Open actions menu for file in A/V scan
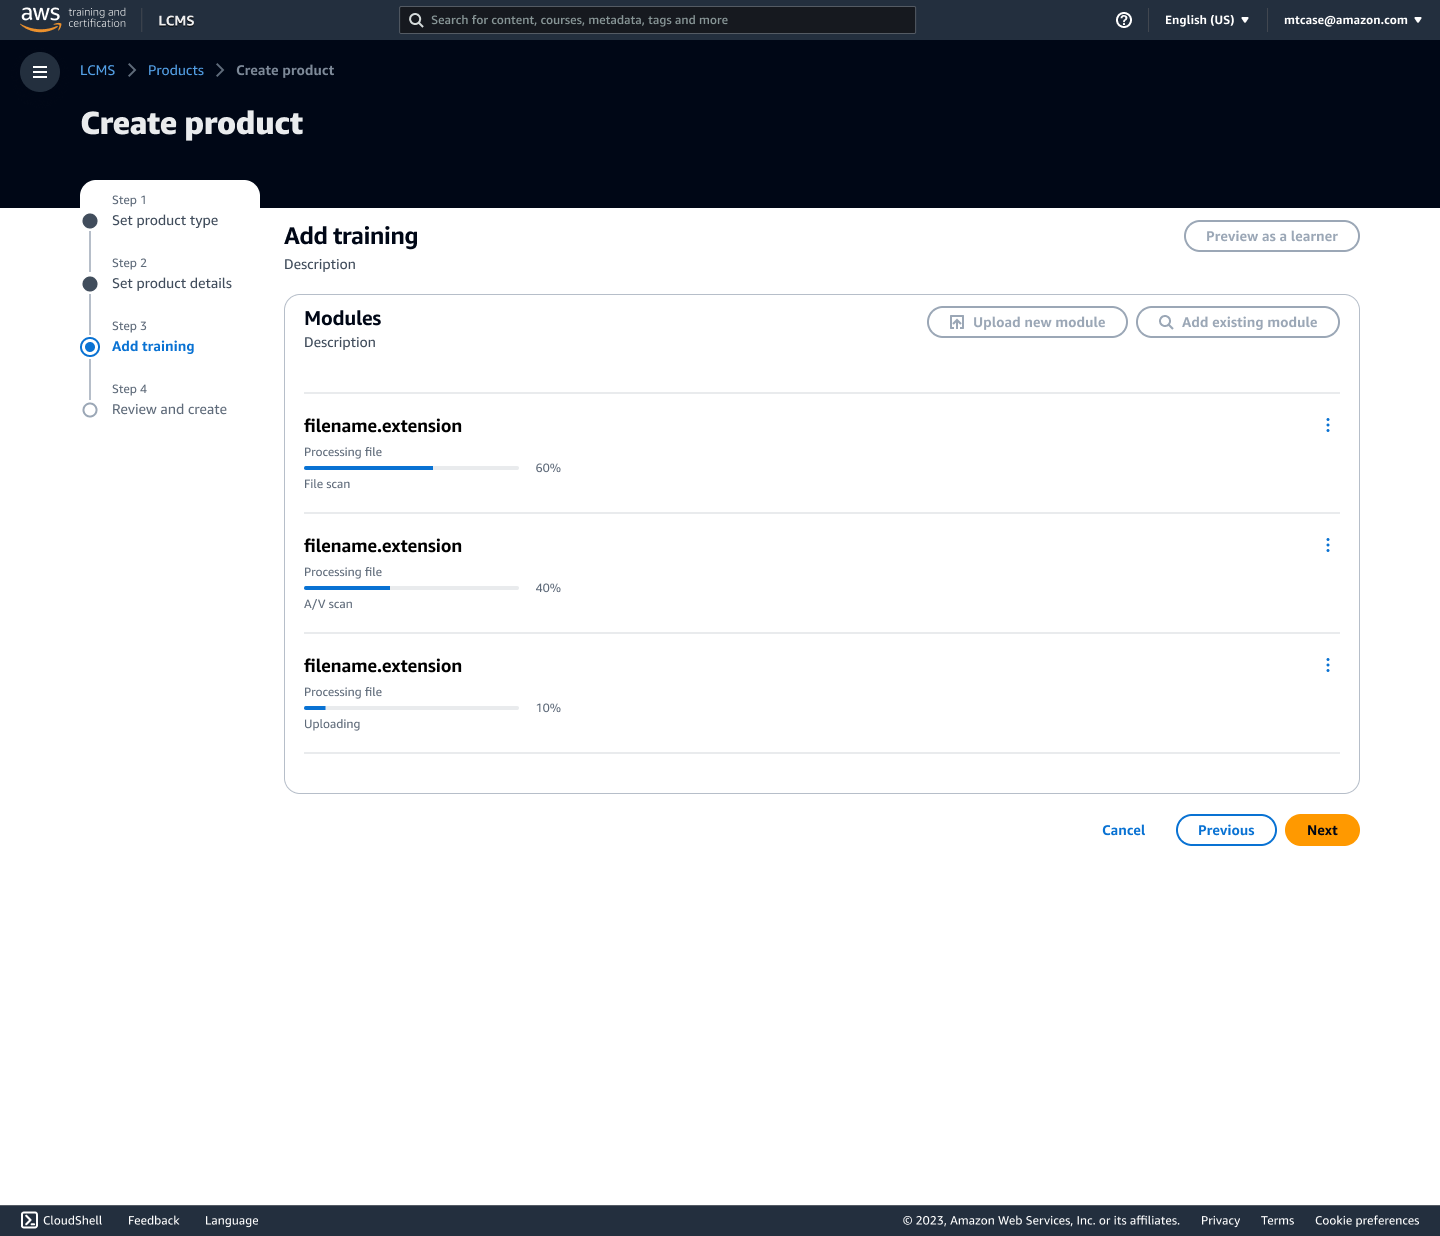Viewport: 1440px width, 1236px height. pos(1328,545)
